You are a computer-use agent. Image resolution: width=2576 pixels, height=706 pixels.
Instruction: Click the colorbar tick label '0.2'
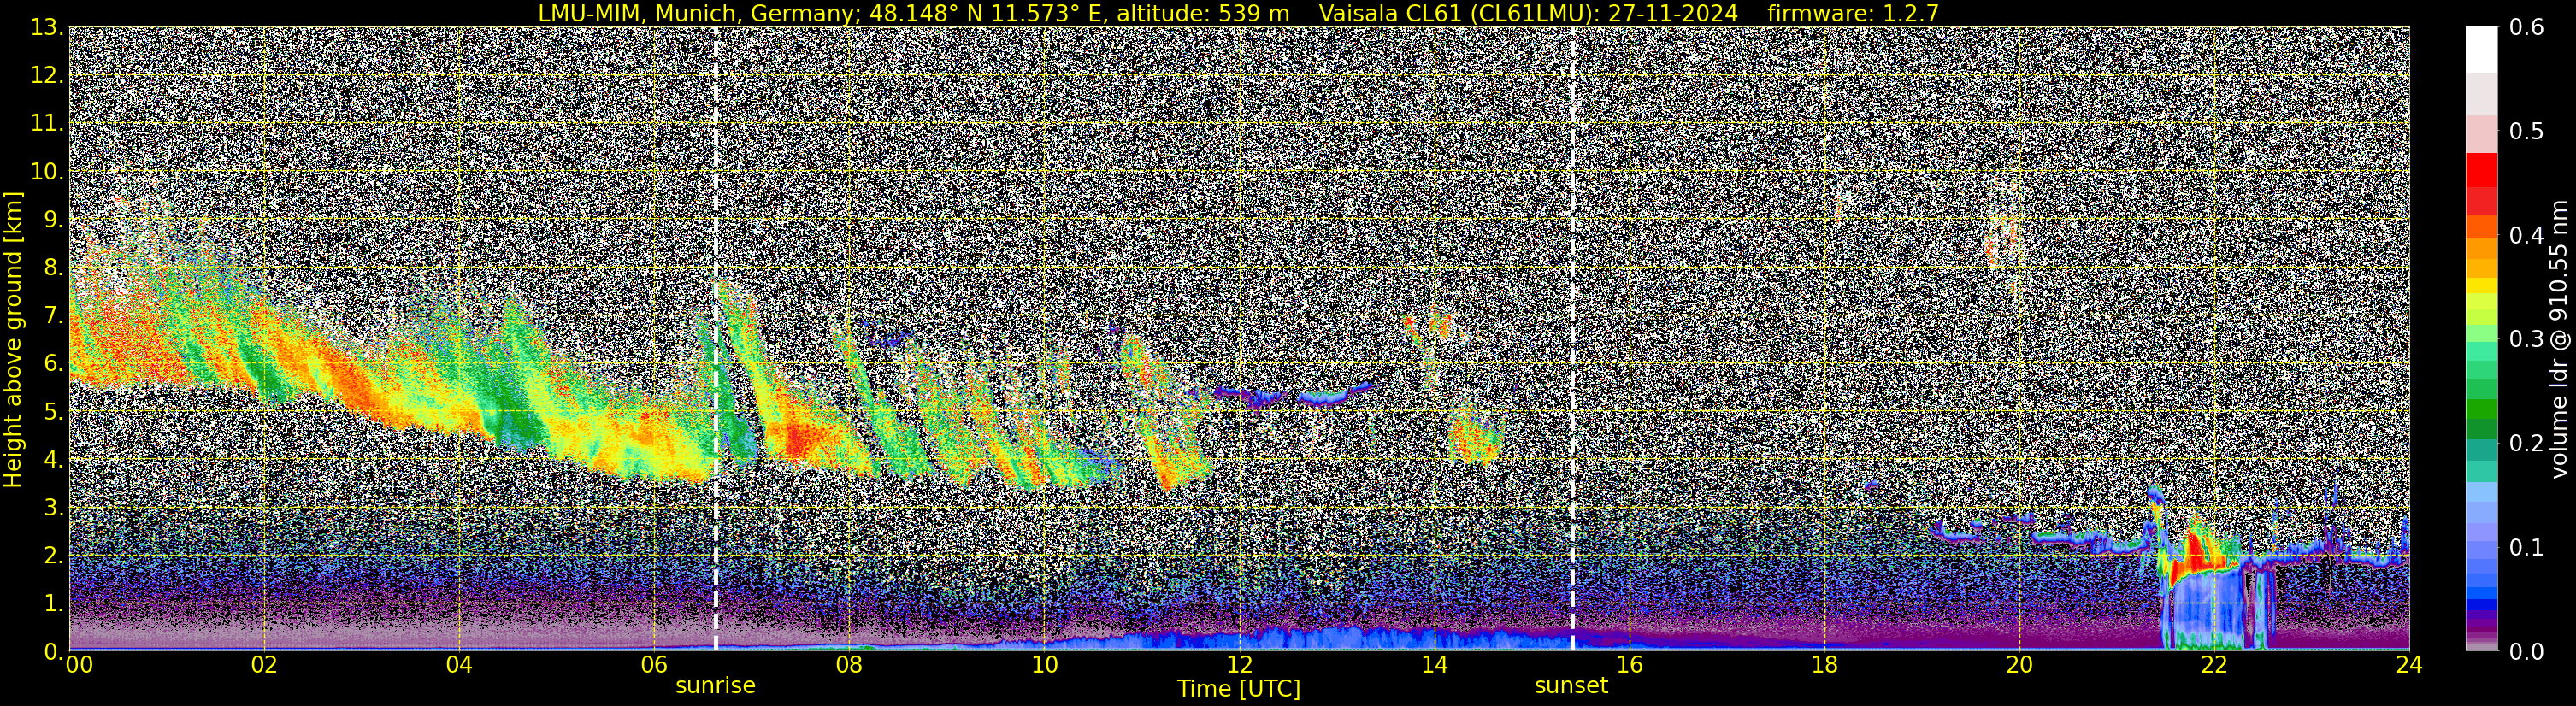[2526, 444]
